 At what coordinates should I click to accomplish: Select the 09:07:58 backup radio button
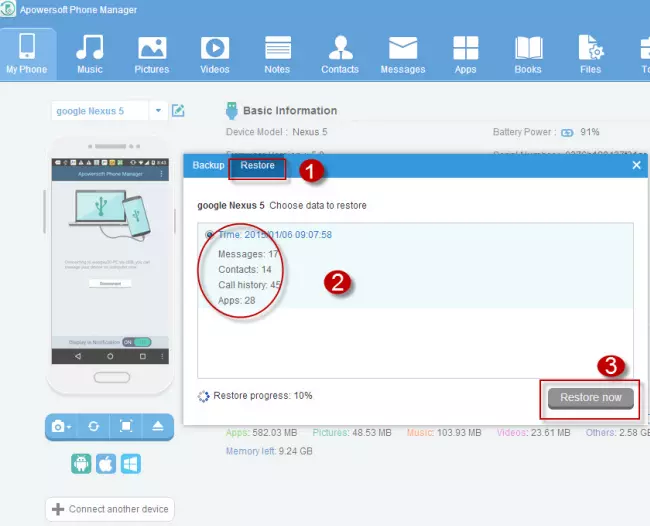pos(209,235)
